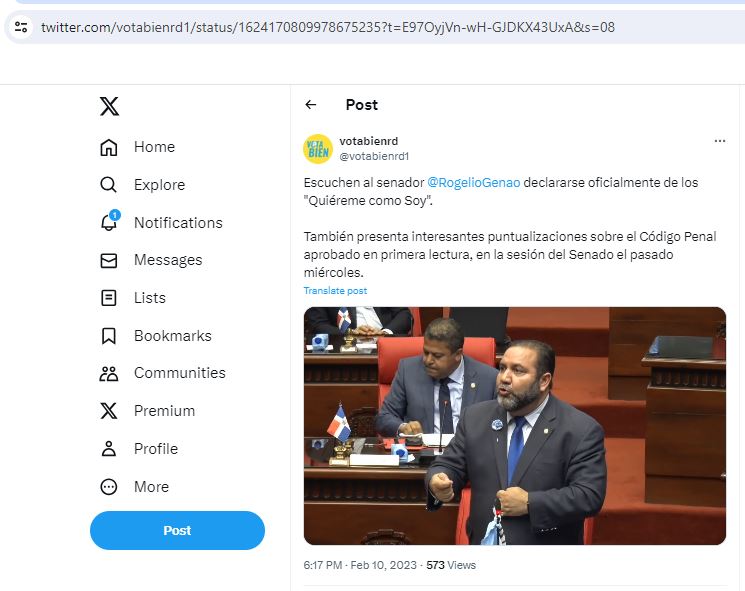Open the @RogelioGenao mention link
Image resolution: width=745 pixels, height=591 pixels.
(x=473, y=183)
